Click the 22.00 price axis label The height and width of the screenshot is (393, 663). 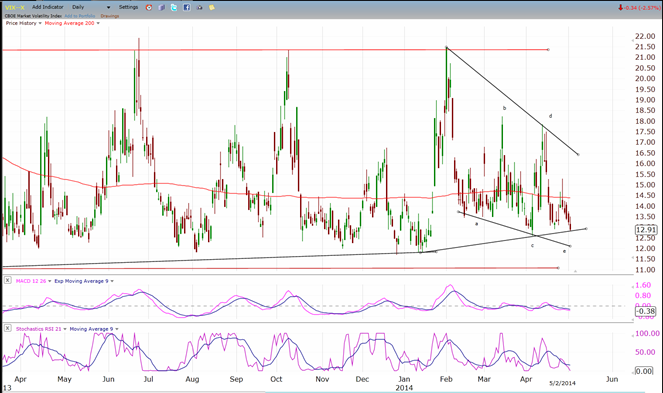click(x=645, y=36)
